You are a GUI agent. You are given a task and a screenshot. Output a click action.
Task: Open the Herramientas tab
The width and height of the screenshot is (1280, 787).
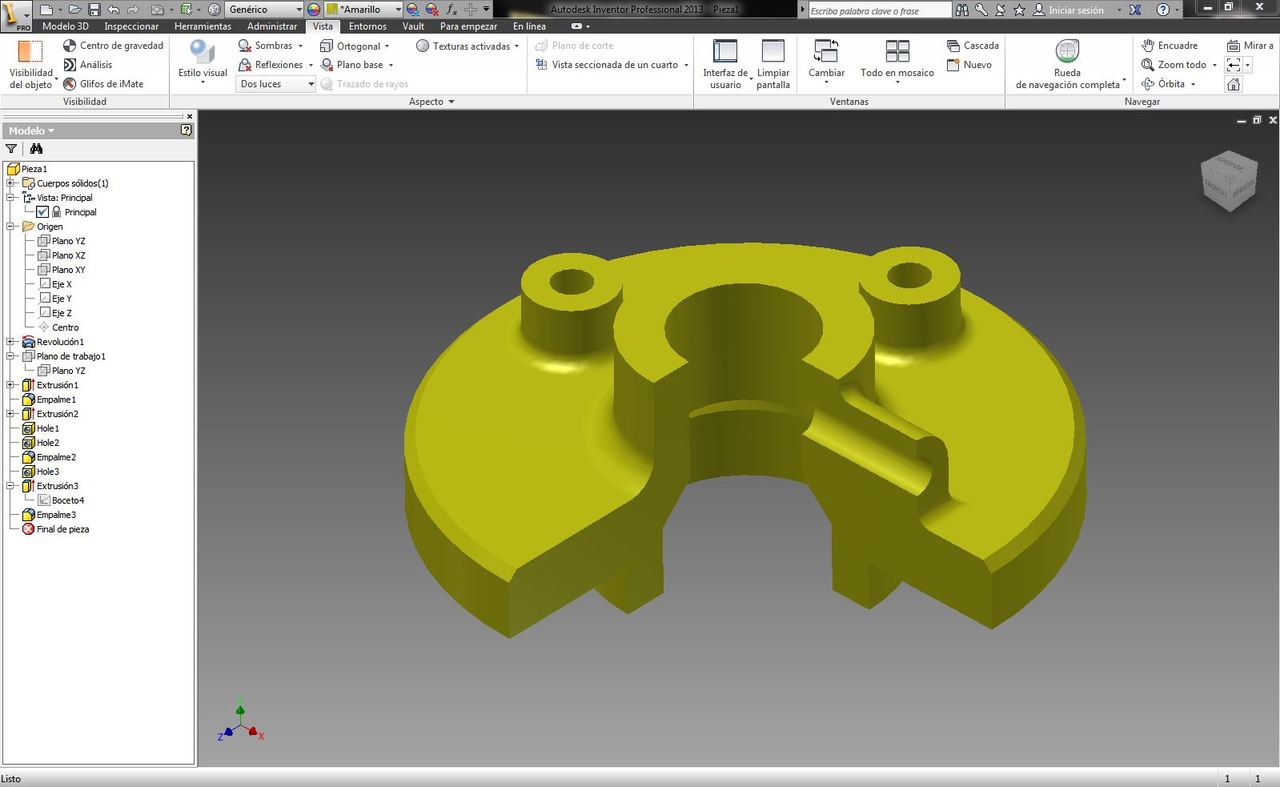[x=203, y=26]
